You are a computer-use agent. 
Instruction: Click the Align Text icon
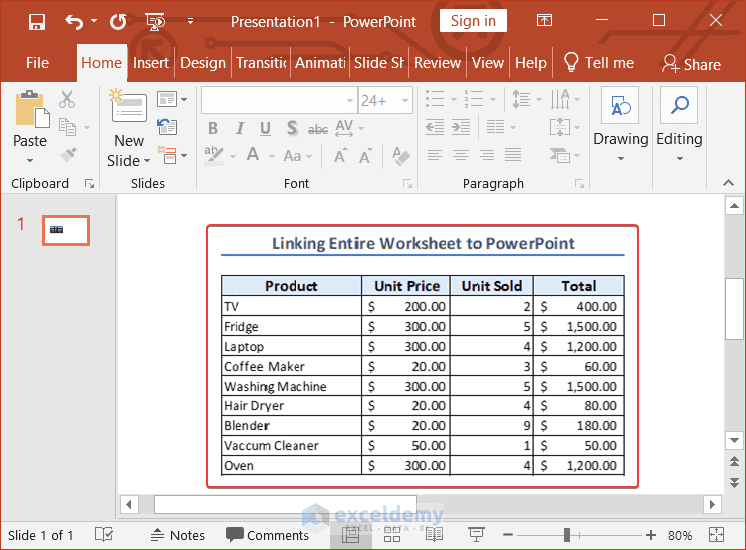pyautogui.click(x=560, y=127)
